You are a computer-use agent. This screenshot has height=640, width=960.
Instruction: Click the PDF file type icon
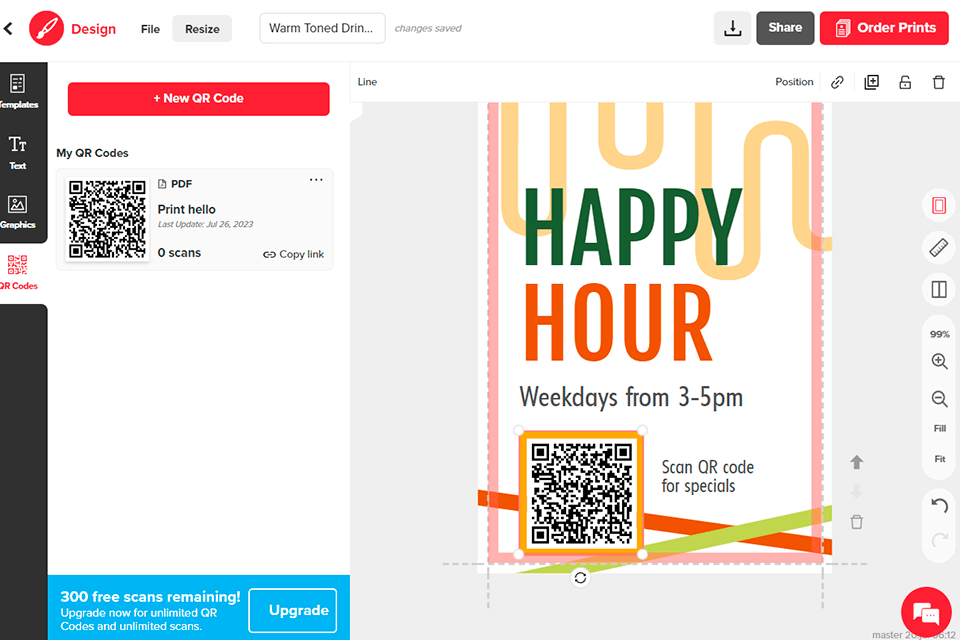pos(162,184)
